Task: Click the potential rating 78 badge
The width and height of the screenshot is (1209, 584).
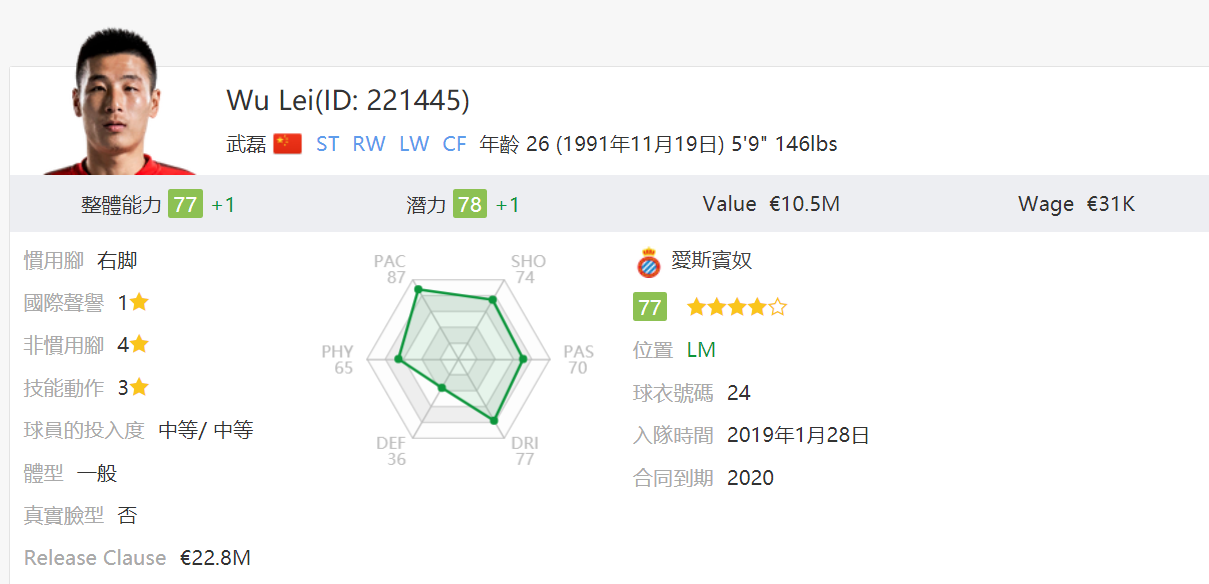Action: coord(469,204)
